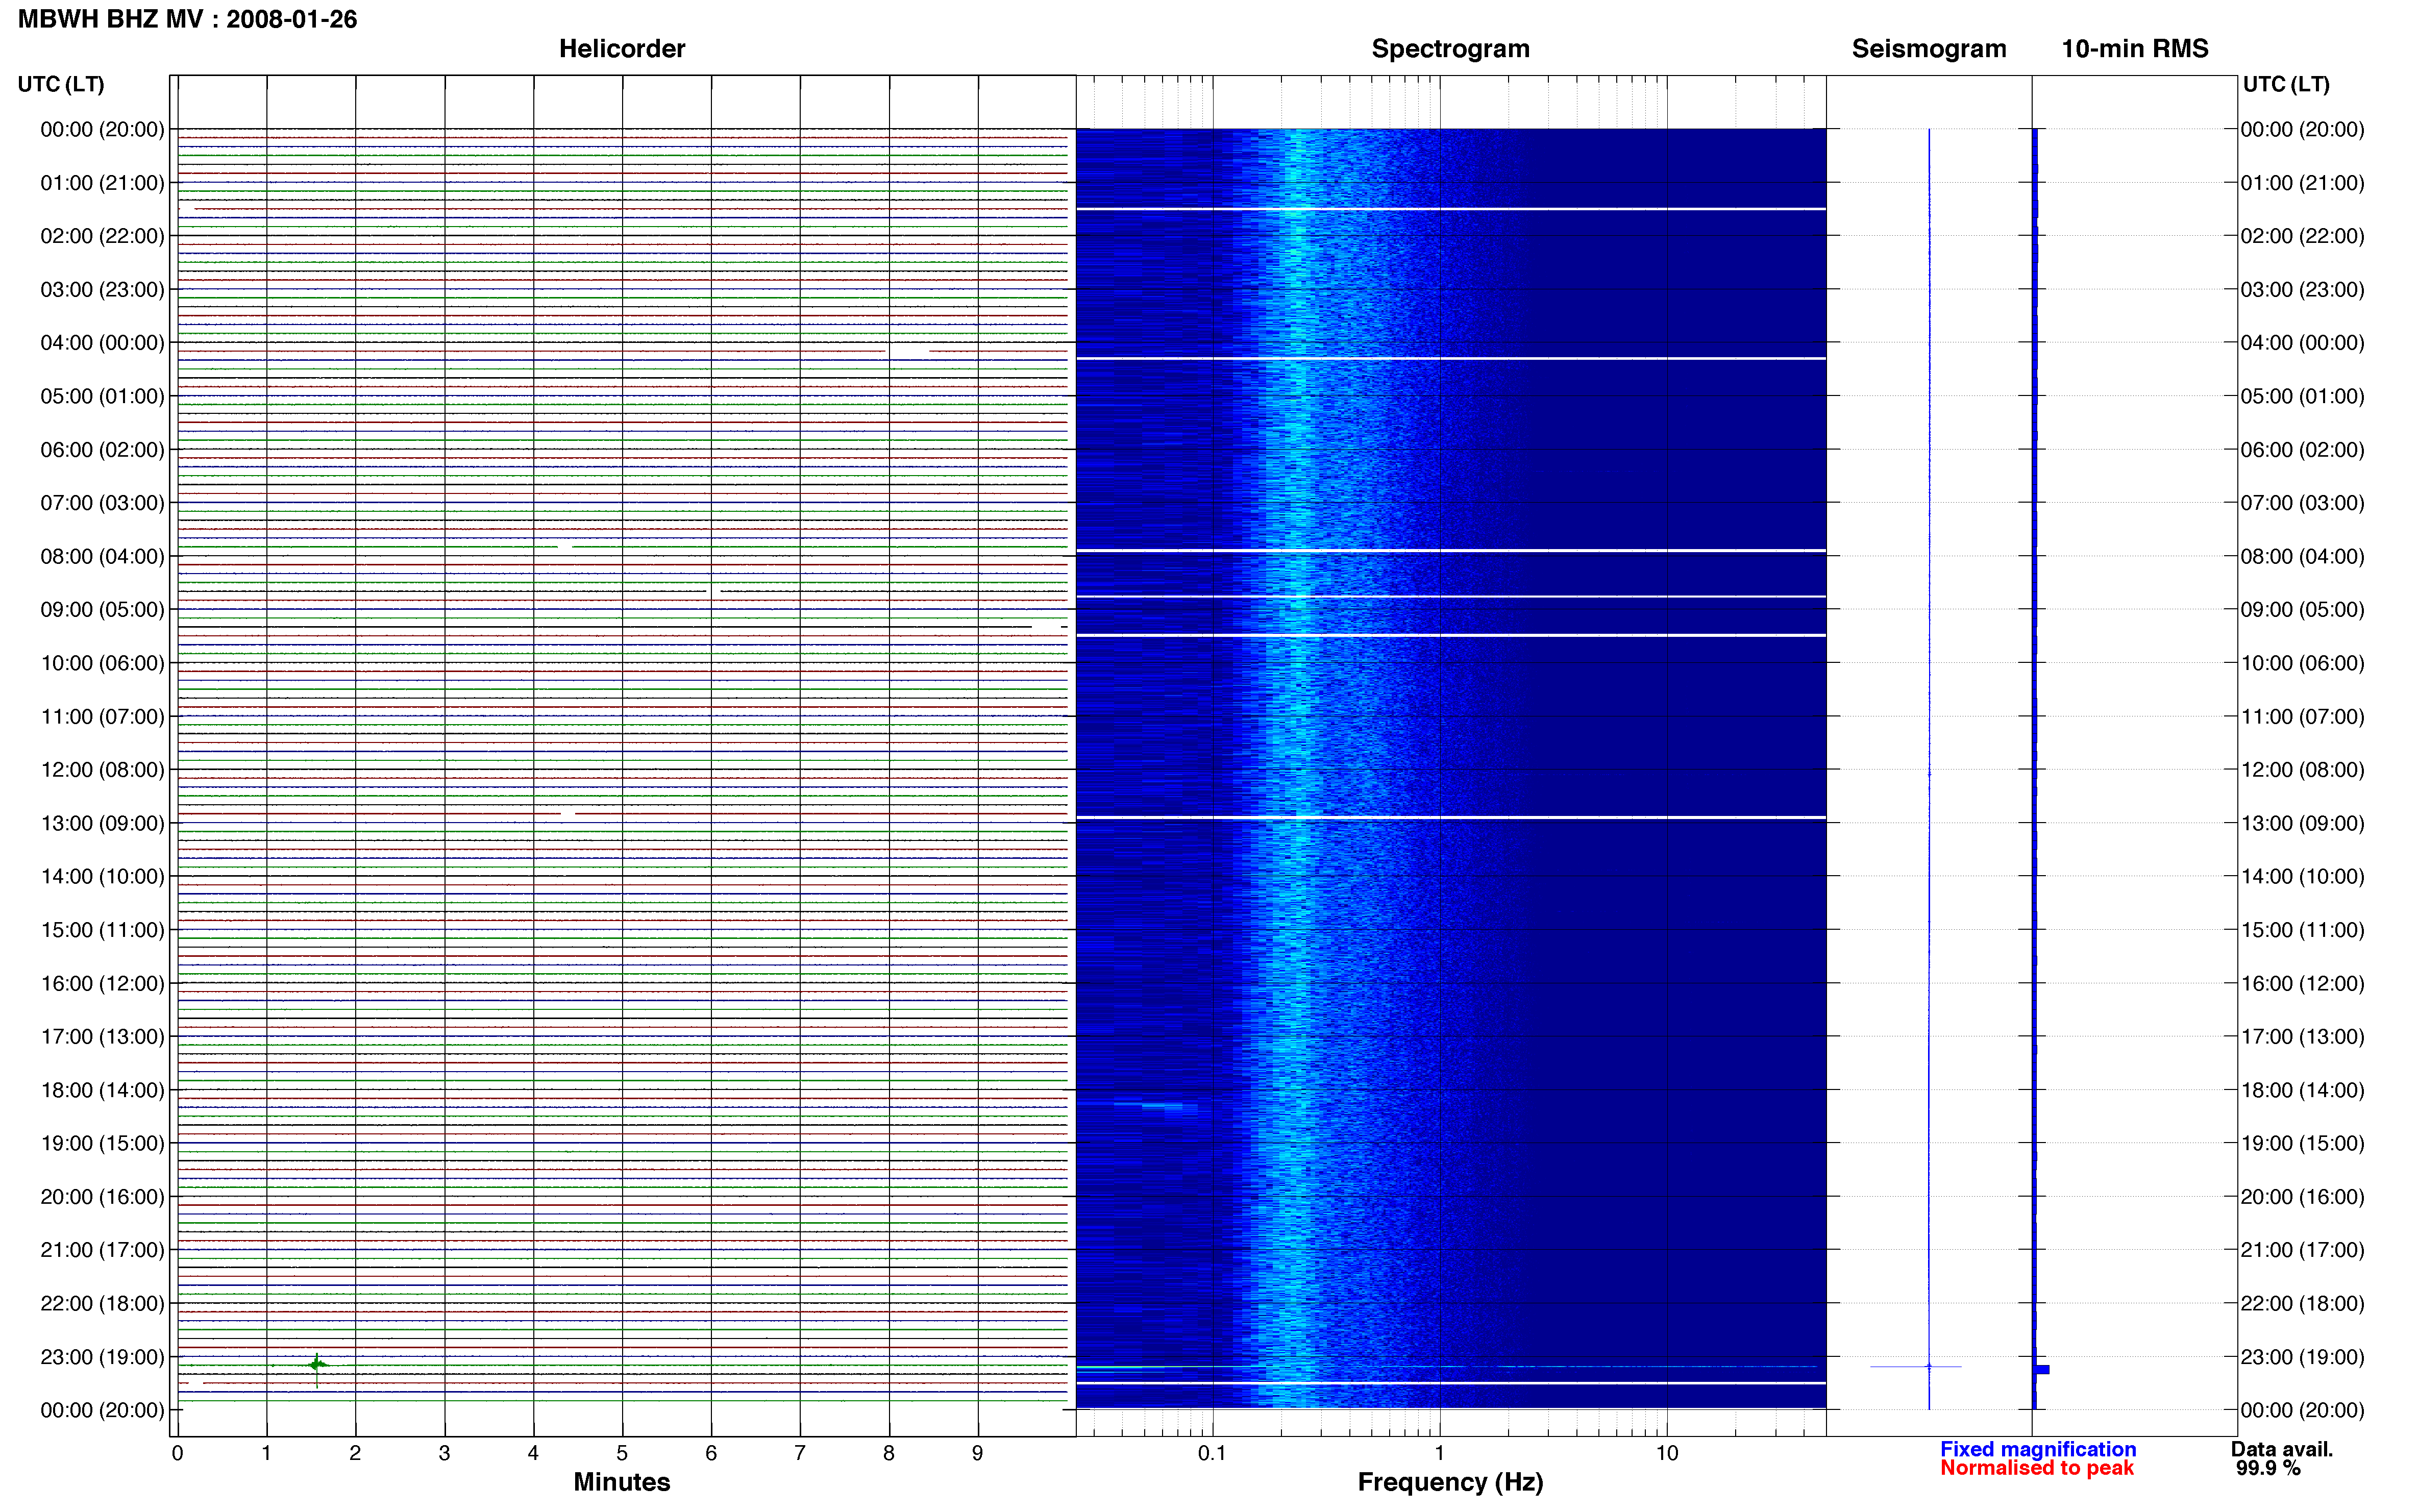2419x1512 pixels.
Task: Click the right 'UTC (LT)' axis label
Action: (2286, 84)
